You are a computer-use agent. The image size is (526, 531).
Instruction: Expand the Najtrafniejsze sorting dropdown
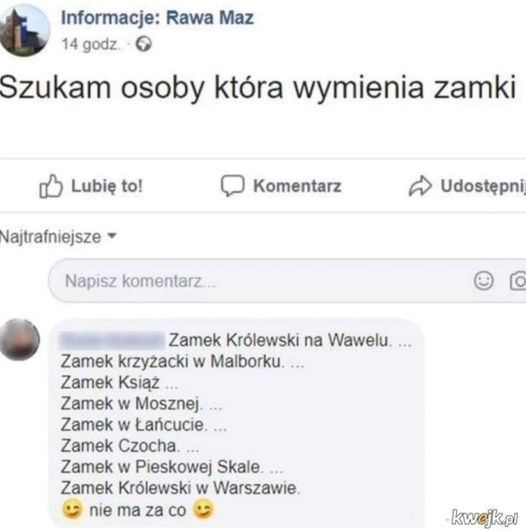pos(58,236)
